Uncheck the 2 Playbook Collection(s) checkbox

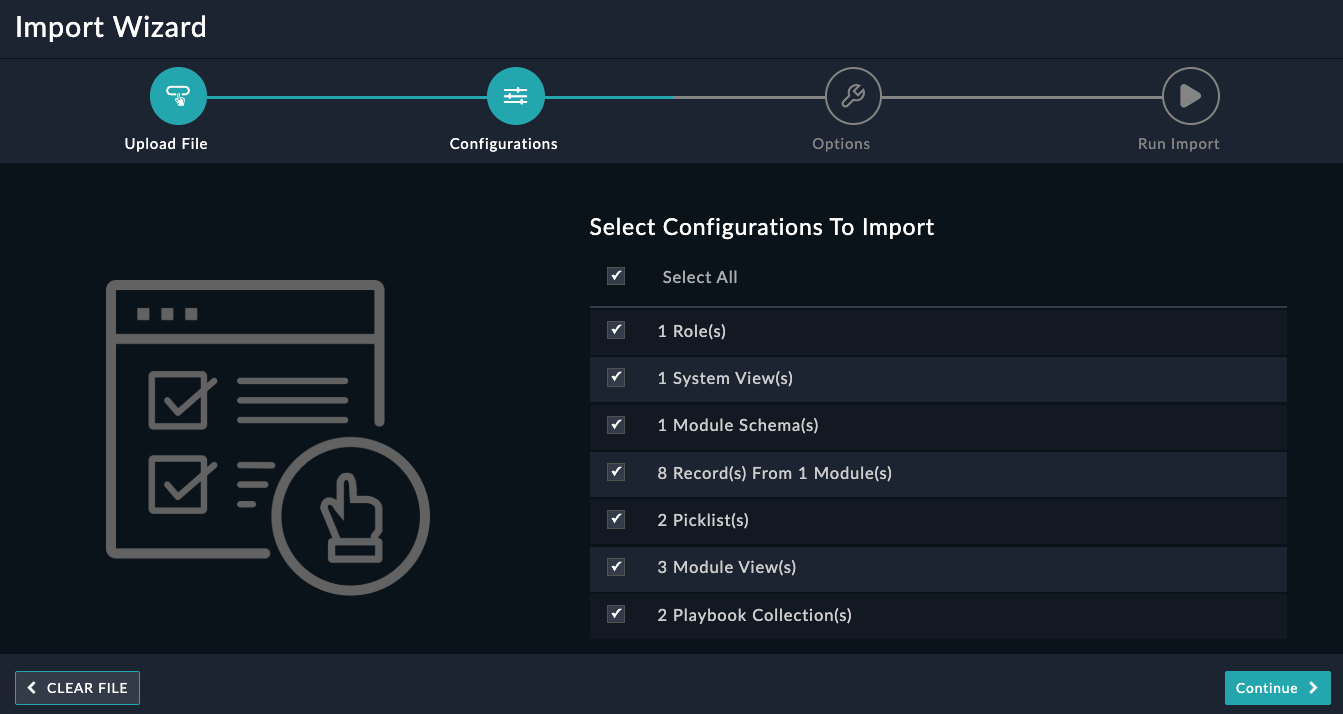point(616,614)
